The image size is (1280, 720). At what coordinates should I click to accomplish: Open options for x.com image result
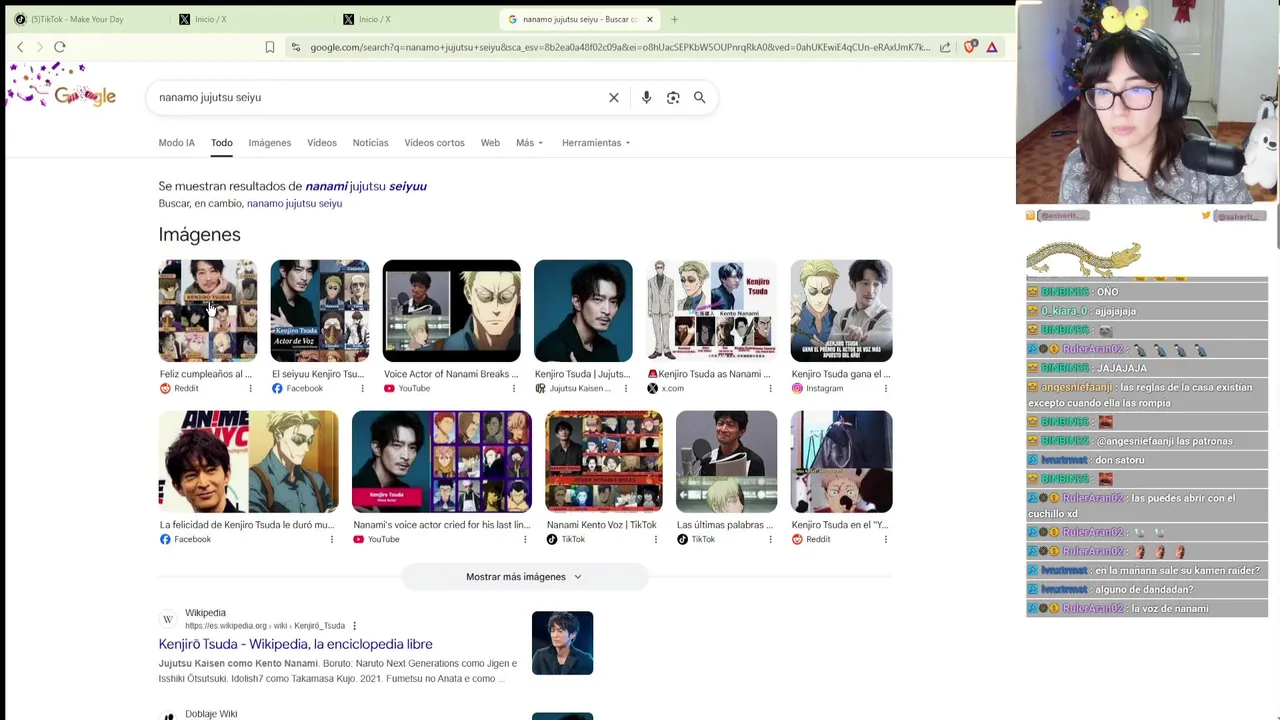click(771, 388)
